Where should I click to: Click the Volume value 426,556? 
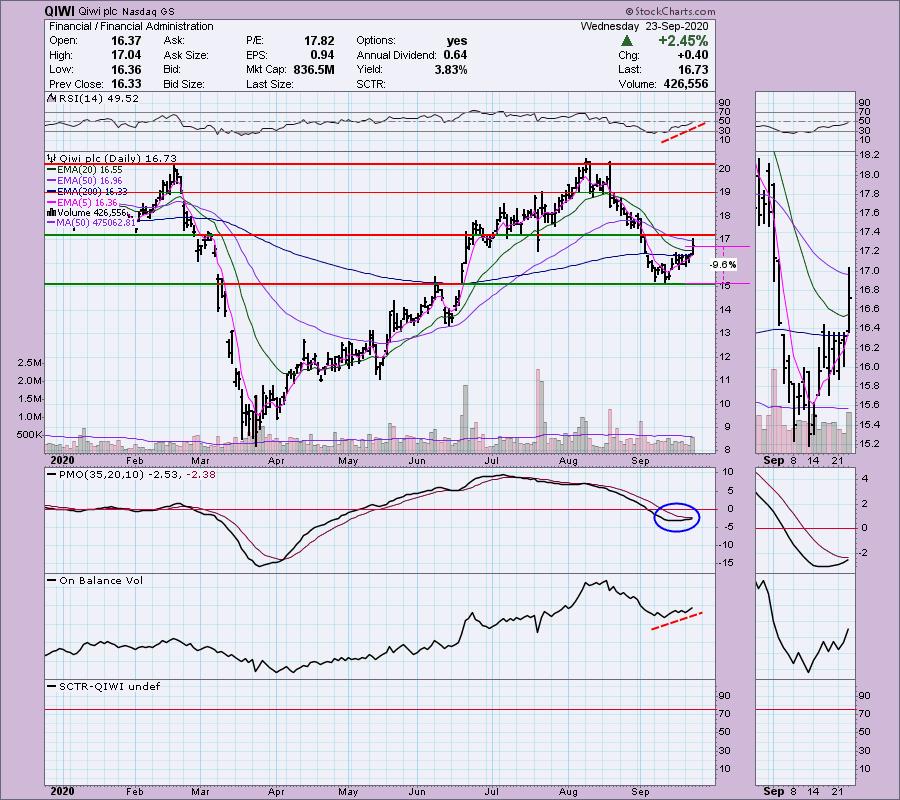[686, 84]
